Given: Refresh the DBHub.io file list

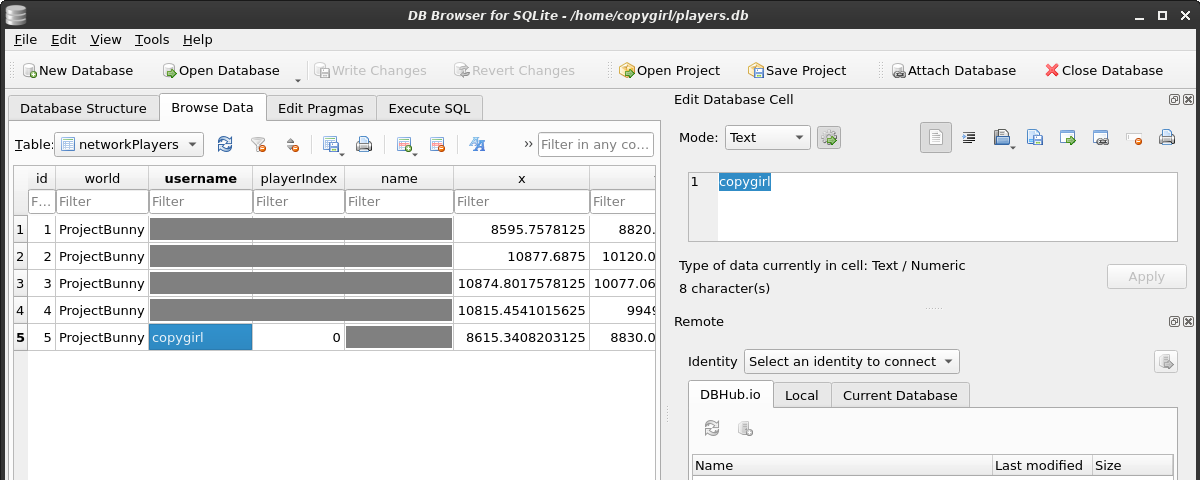Looking at the screenshot, I should tap(712, 428).
